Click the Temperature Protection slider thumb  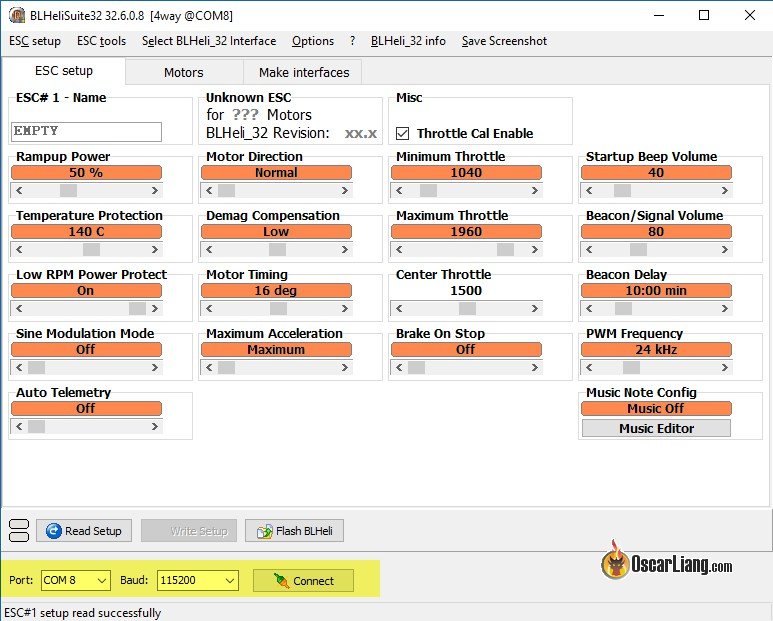(x=91, y=249)
